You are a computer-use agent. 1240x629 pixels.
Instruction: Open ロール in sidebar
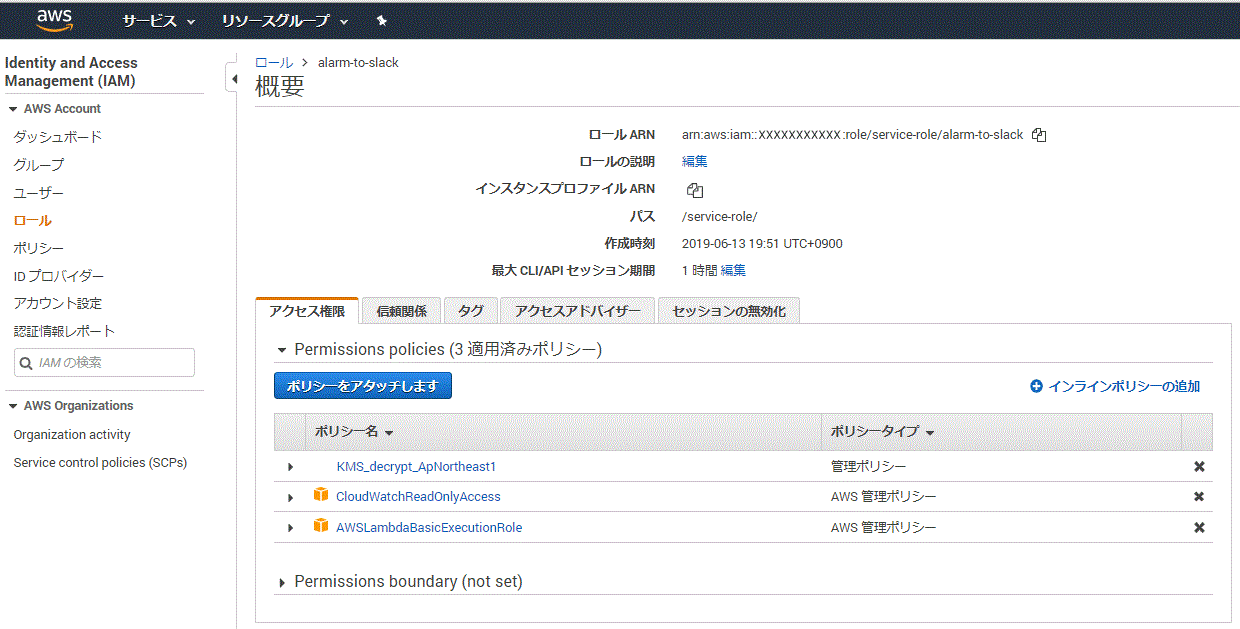tap(32, 220)
